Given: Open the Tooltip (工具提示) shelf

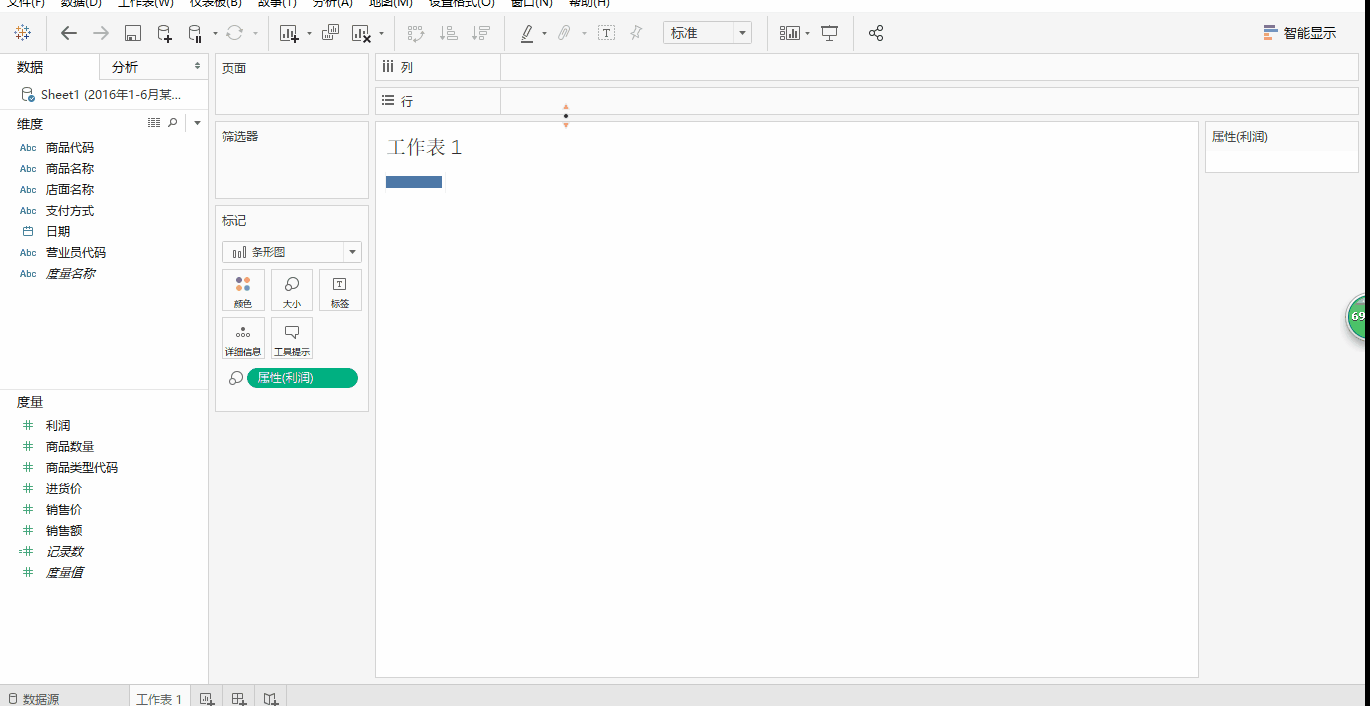Looking at the screenshot, I should 291,338.
